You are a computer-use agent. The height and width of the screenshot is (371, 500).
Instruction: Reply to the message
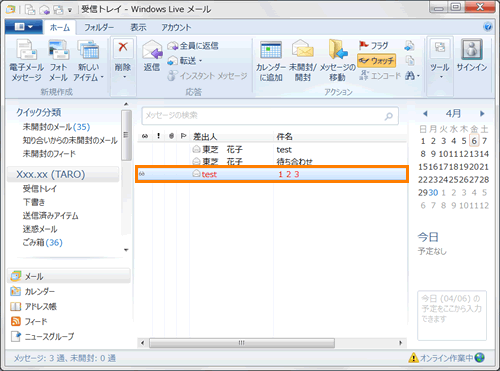click(x=152, y=56)
